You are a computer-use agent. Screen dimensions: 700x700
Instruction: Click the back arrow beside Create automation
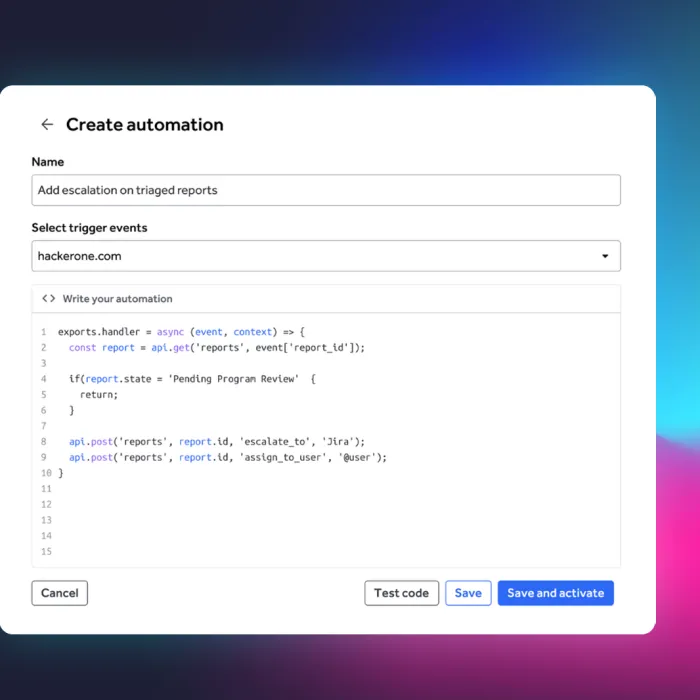[x=47, y=125]
